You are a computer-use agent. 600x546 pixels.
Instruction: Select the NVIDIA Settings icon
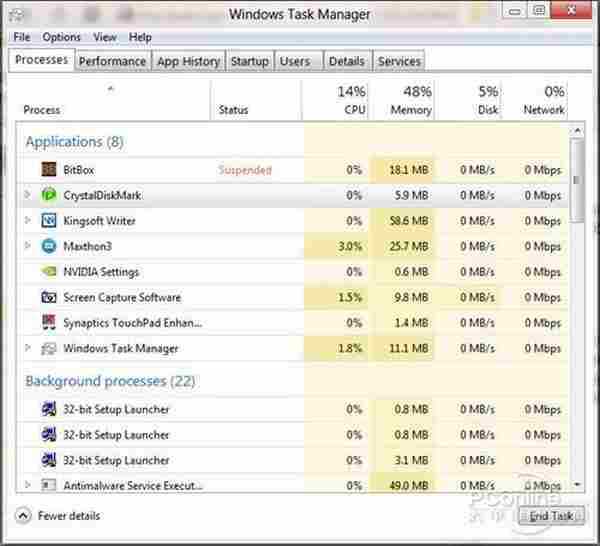[49, 272]
